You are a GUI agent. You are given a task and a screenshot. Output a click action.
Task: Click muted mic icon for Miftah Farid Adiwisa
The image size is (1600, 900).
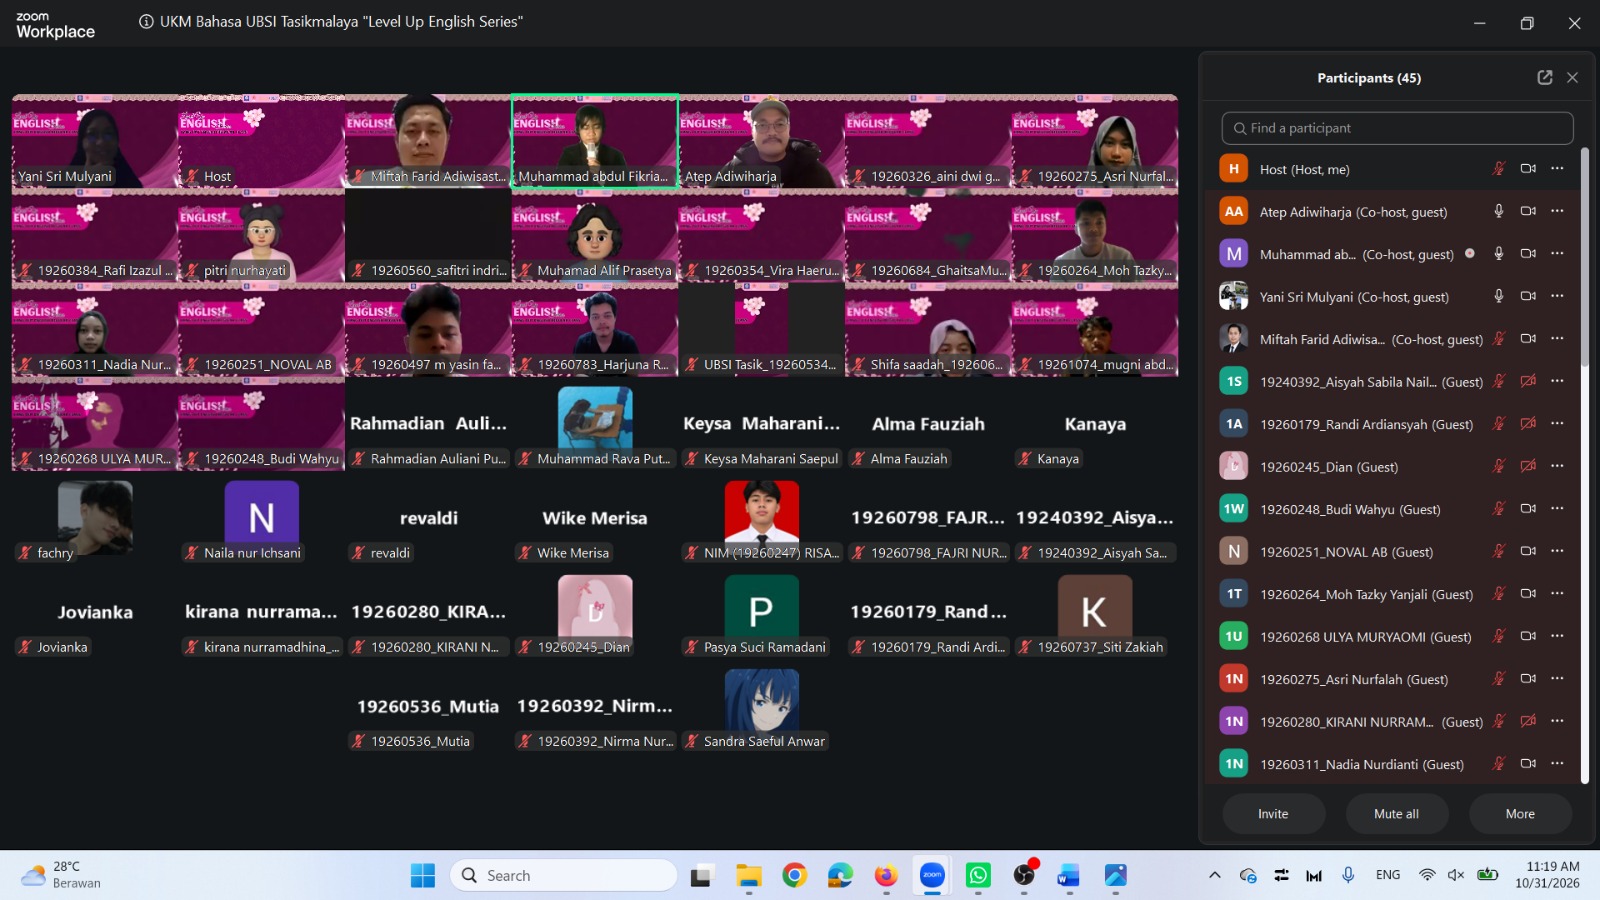pyautogui.click(x=1498, y=339)
